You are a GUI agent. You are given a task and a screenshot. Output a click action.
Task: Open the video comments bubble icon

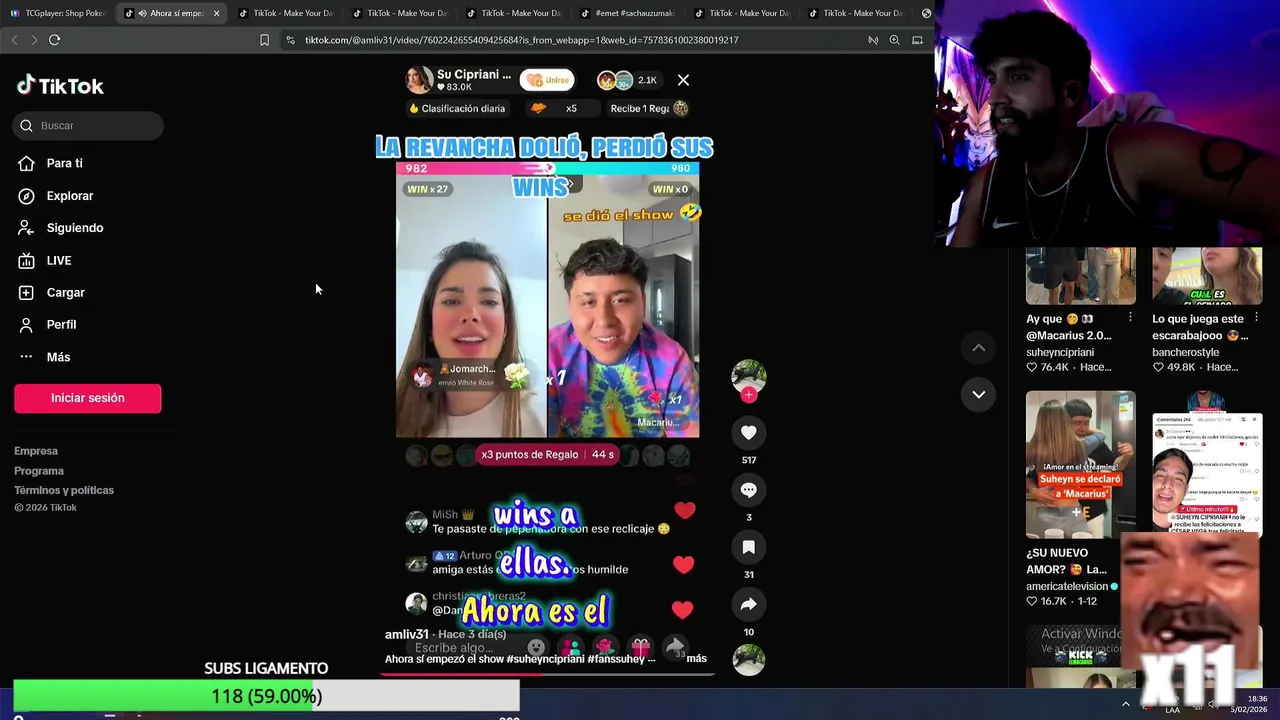748,490
